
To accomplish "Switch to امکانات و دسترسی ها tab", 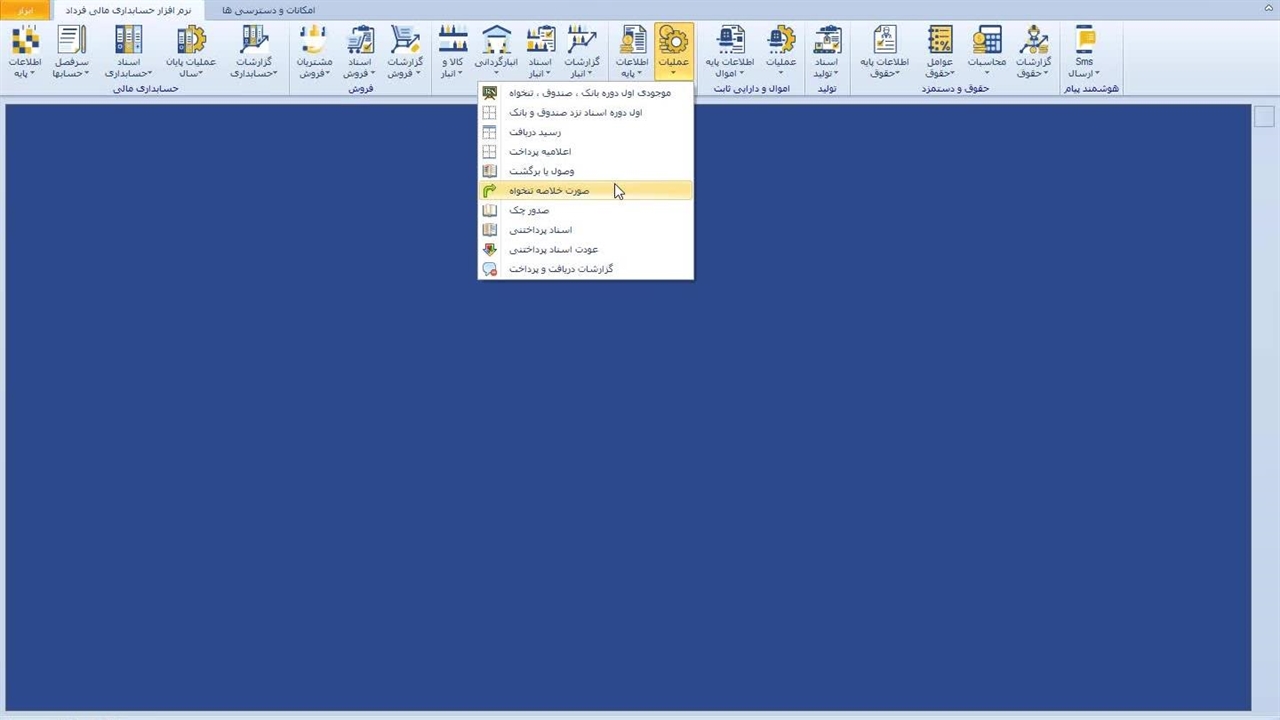I will click(x=268, y=10).
